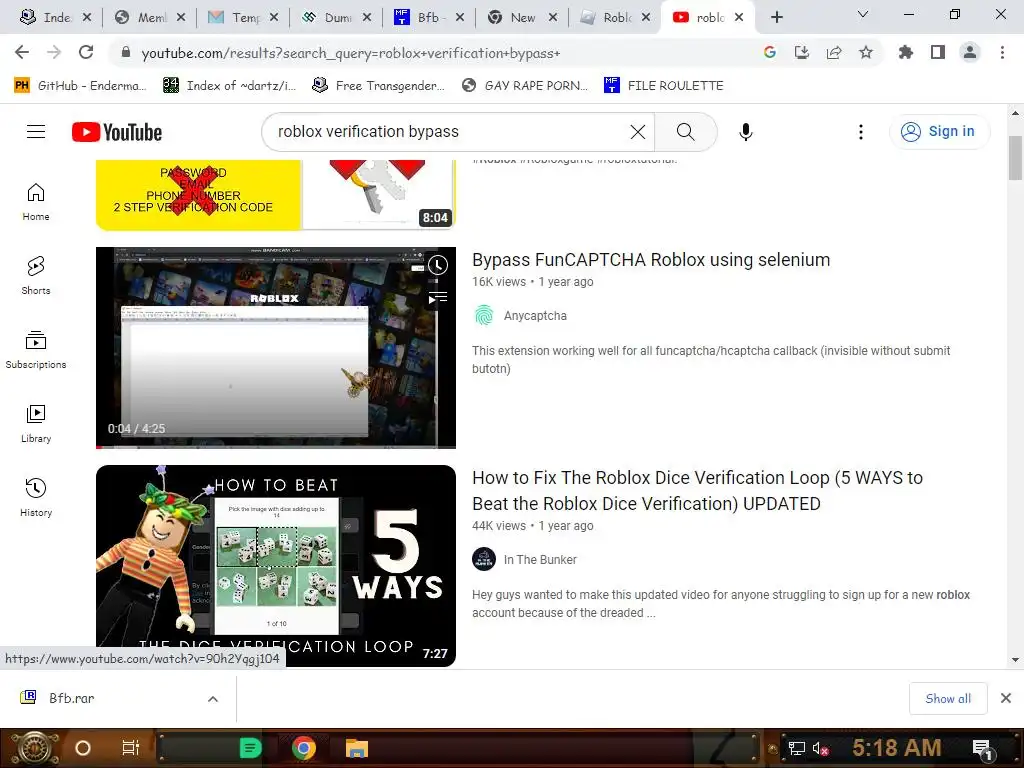Switch to the Index tab

coord(56,18)
